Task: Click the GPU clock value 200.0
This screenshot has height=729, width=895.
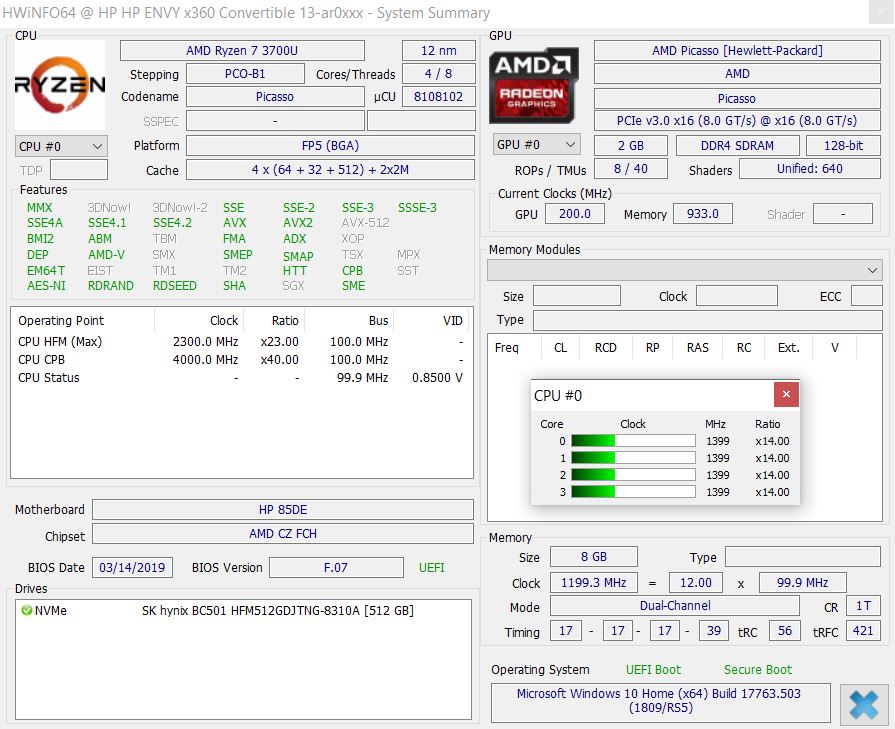Action: coord(575,214)
